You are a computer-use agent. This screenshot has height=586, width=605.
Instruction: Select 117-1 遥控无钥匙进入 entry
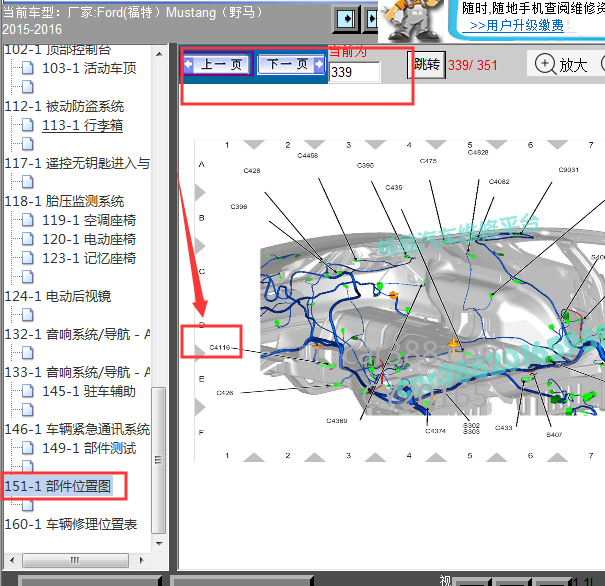point(77,163)
